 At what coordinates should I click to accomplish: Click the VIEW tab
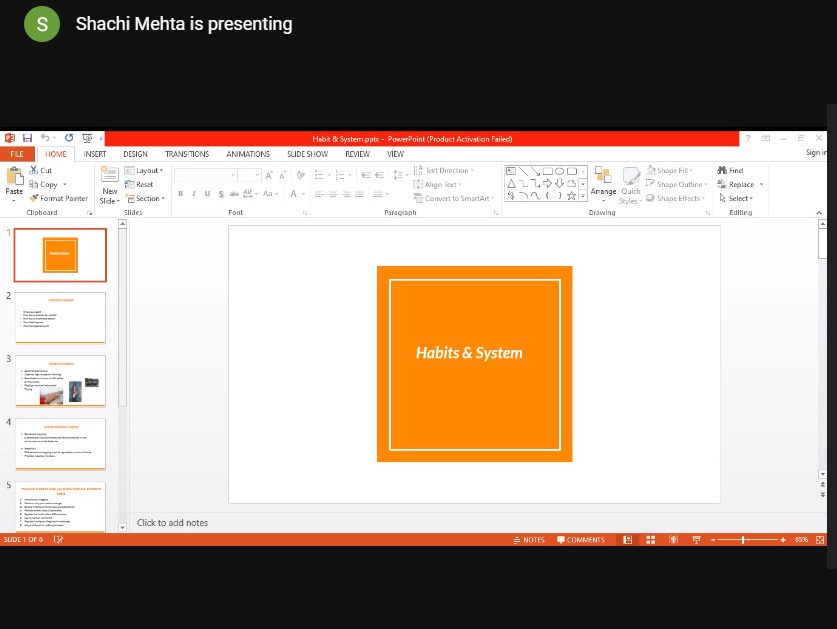click(395, 154)
